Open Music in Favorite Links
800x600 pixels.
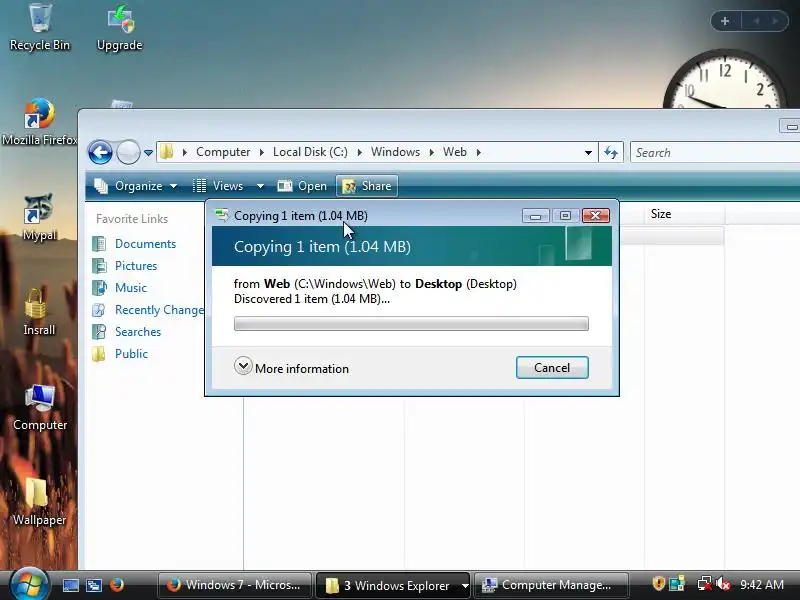point(131,288)
